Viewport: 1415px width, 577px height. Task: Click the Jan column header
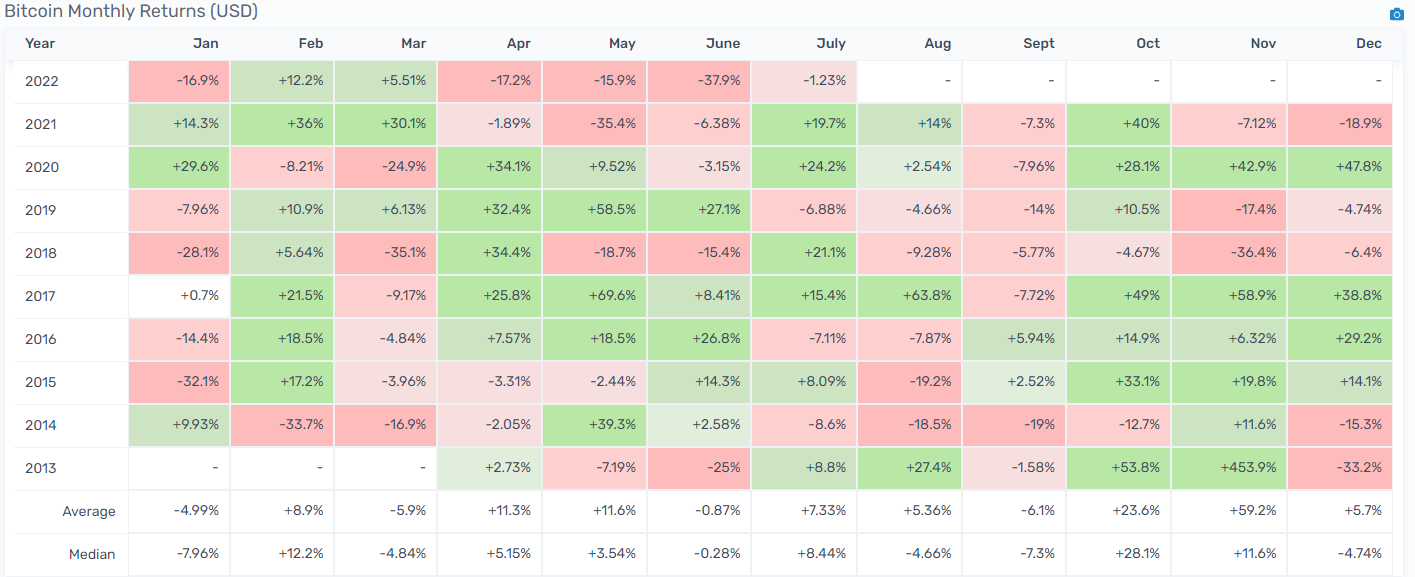point(205,43)
